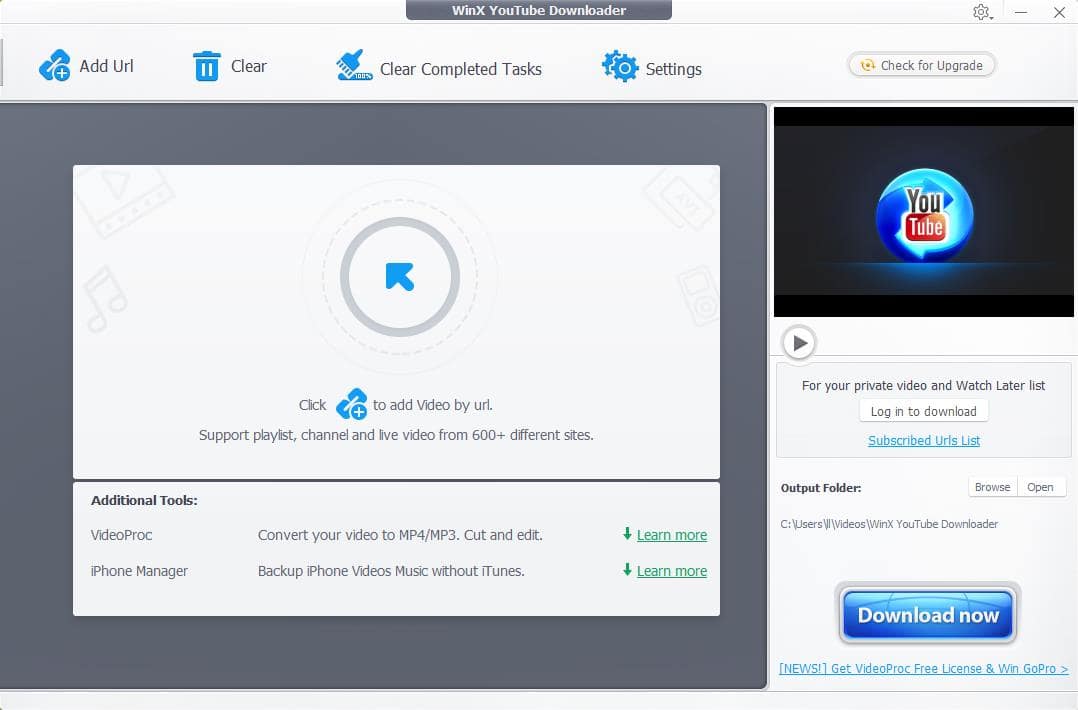Screen dimensions: 1078x710
Task: Click Browse to choose the output folder
Action: click(x=992, y=487)
